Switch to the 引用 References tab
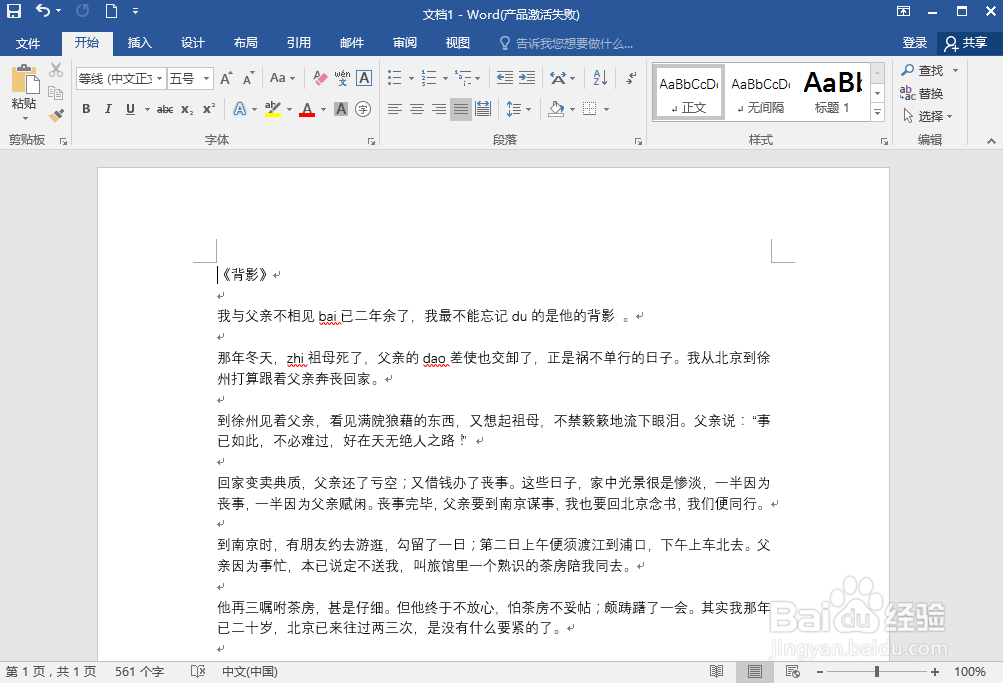Viewport: 1003px width, 683px height. tap(299, 43)
